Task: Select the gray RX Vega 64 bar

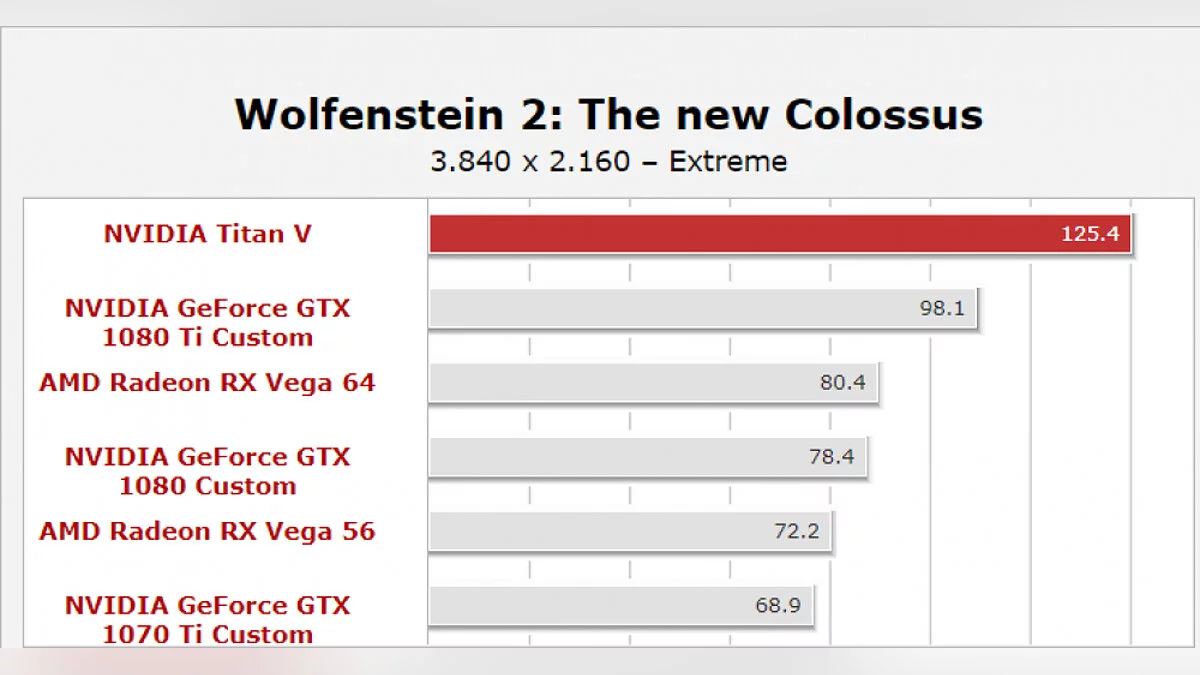Action: click(x=620, y=382)
